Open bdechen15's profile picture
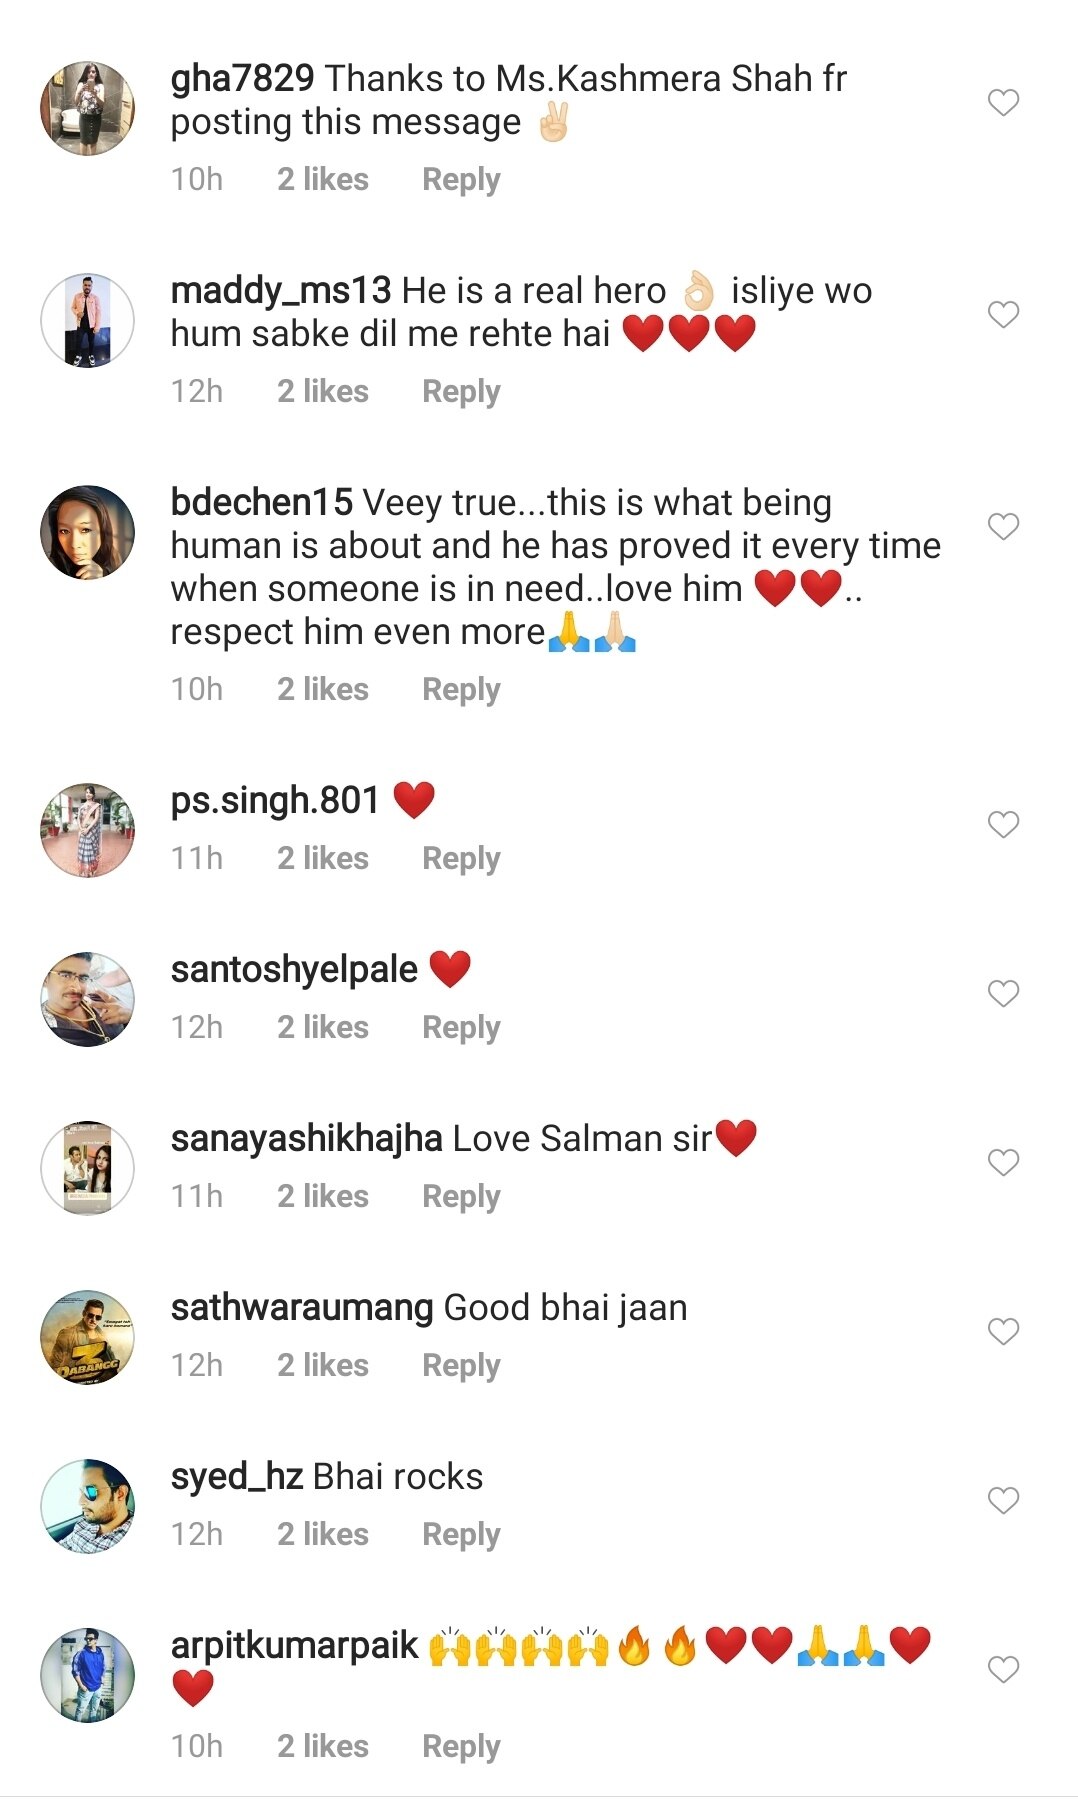Viewport: 1078px width, 1802px height. coord(88,532)
